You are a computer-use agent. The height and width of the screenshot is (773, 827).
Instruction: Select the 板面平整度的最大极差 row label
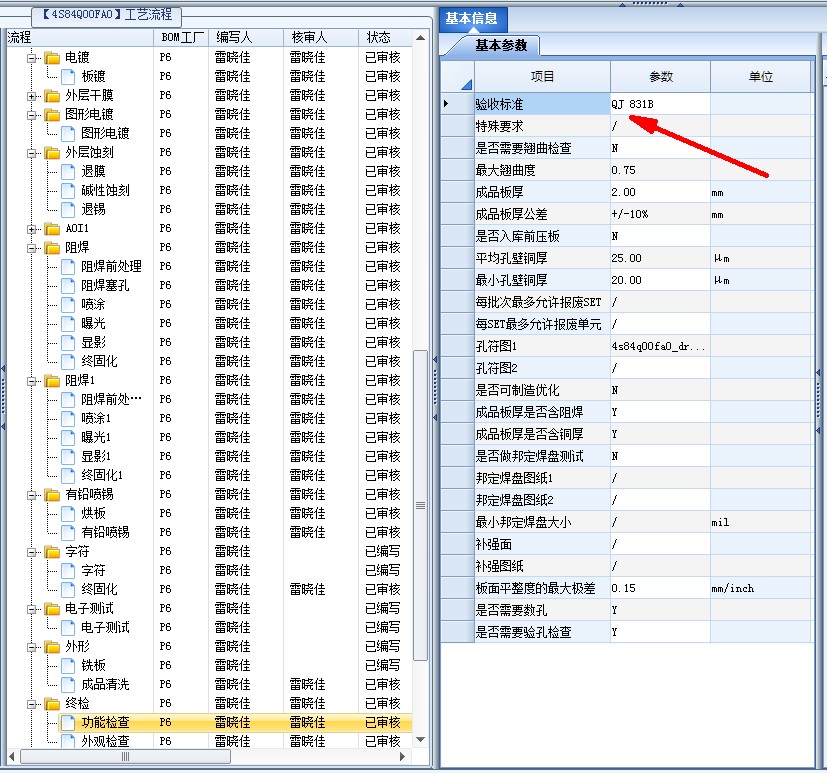coord(542,588)
